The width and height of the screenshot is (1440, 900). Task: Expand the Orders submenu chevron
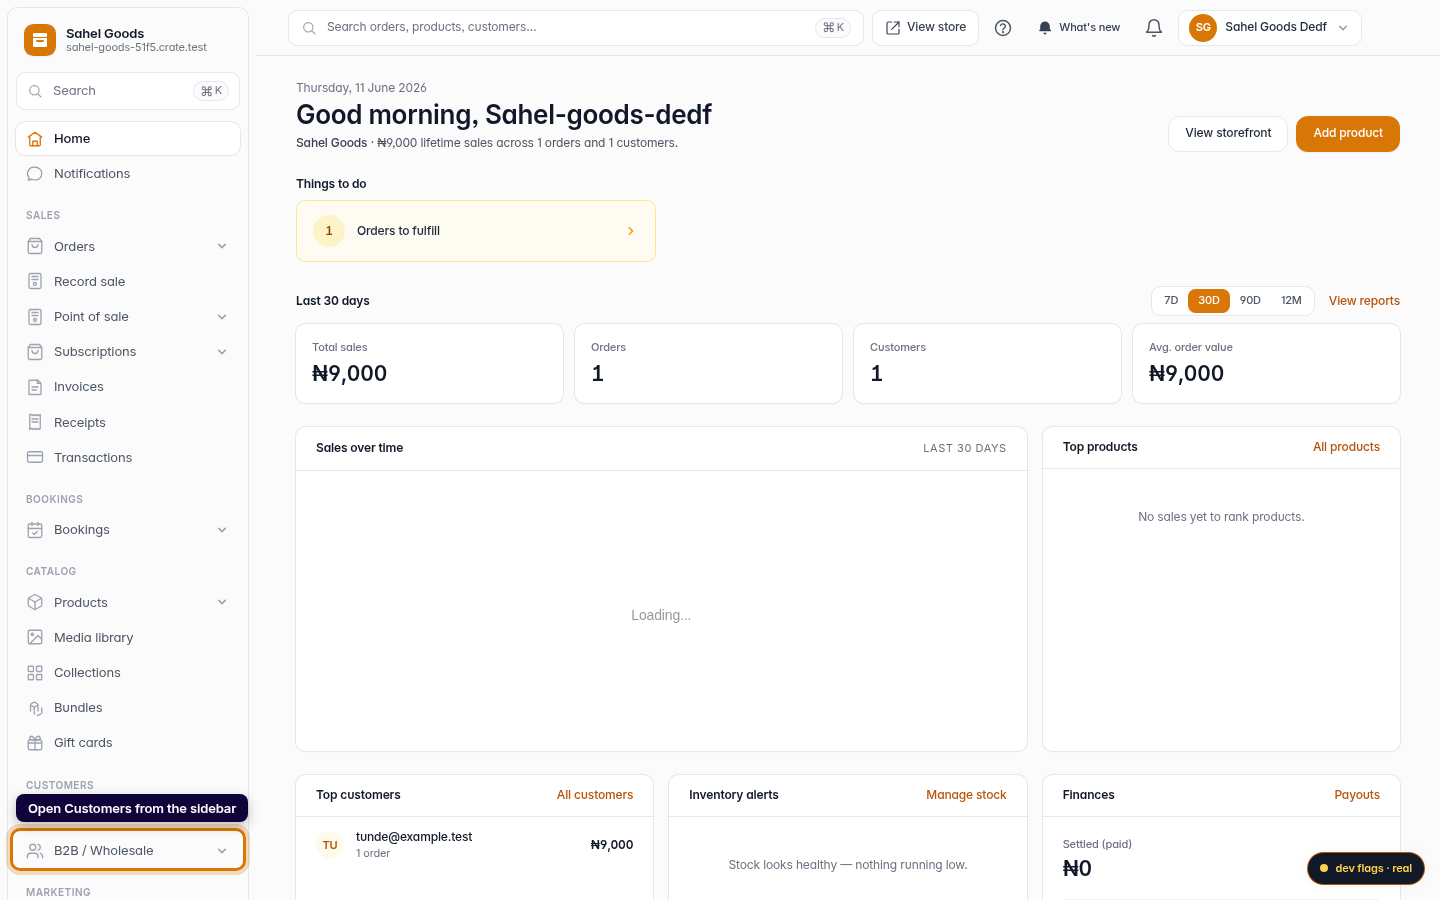click(x=222, y=246)
